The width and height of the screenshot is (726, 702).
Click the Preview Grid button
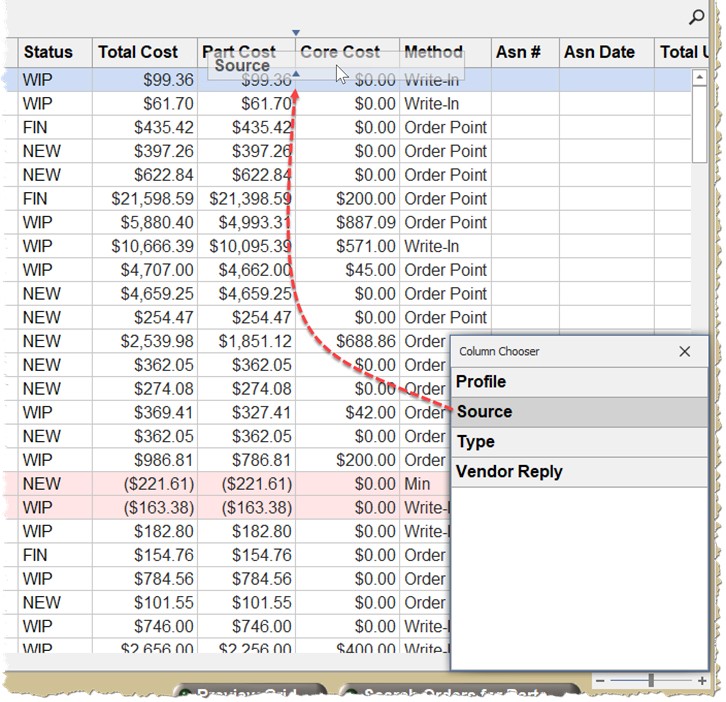[250, 693]
